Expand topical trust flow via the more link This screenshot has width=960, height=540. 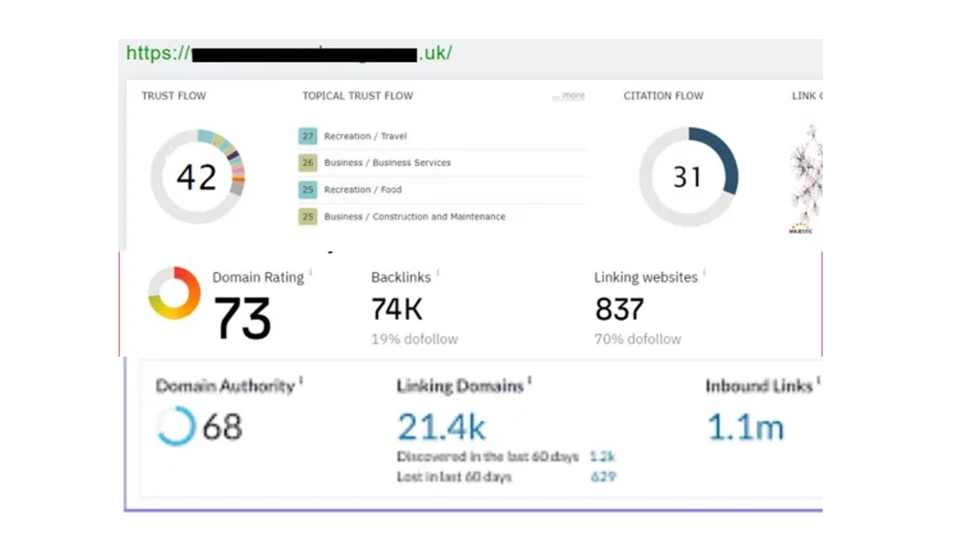click(569, 96)
